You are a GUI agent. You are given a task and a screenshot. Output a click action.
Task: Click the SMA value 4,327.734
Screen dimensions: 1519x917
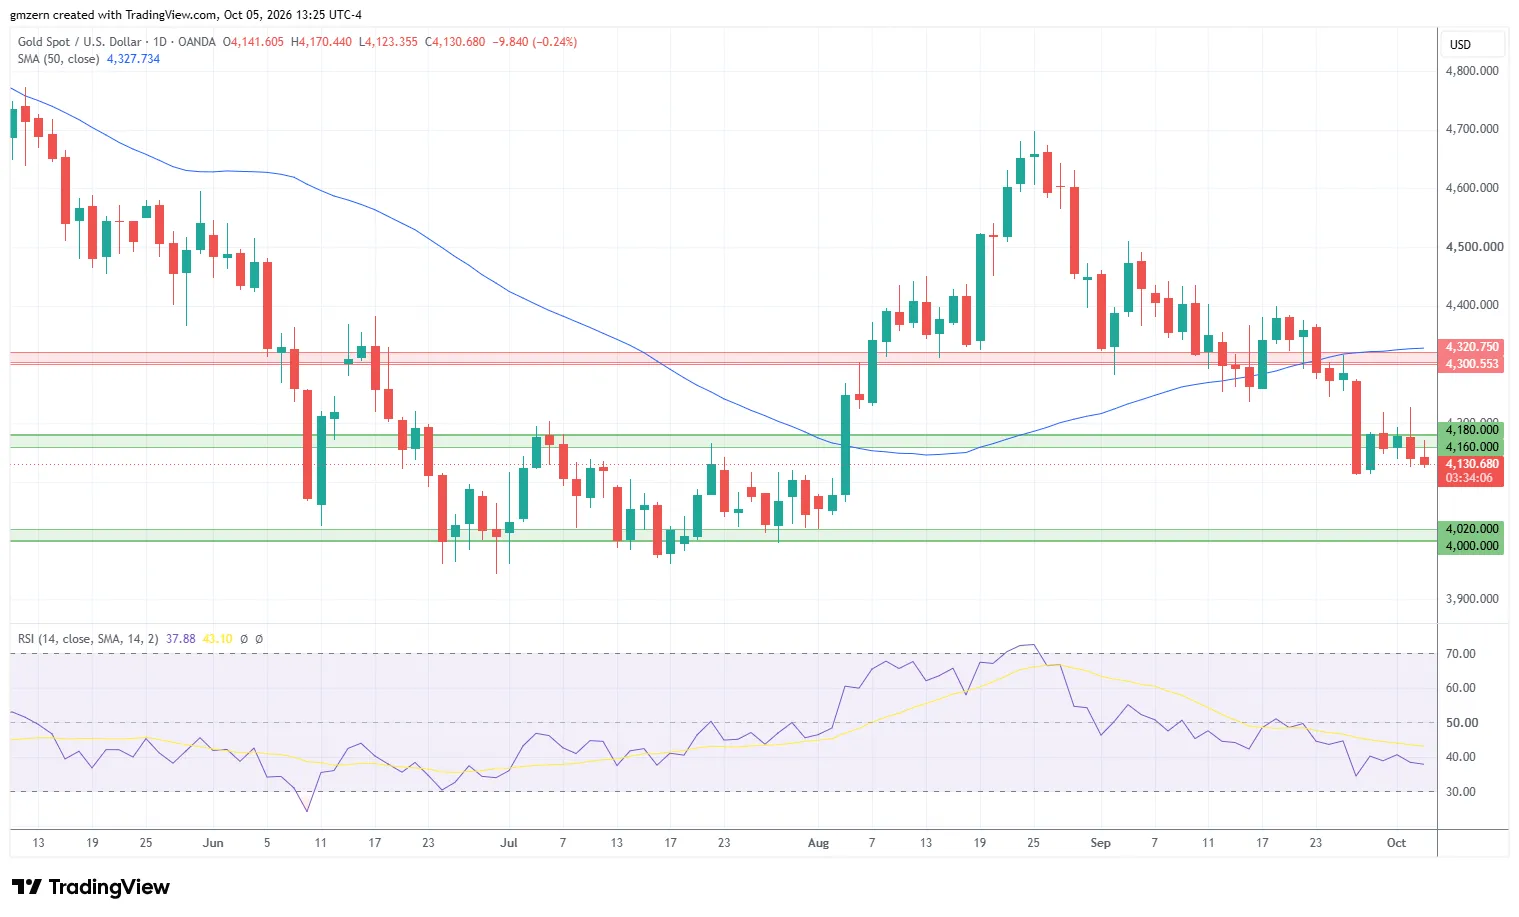[133, 59]
